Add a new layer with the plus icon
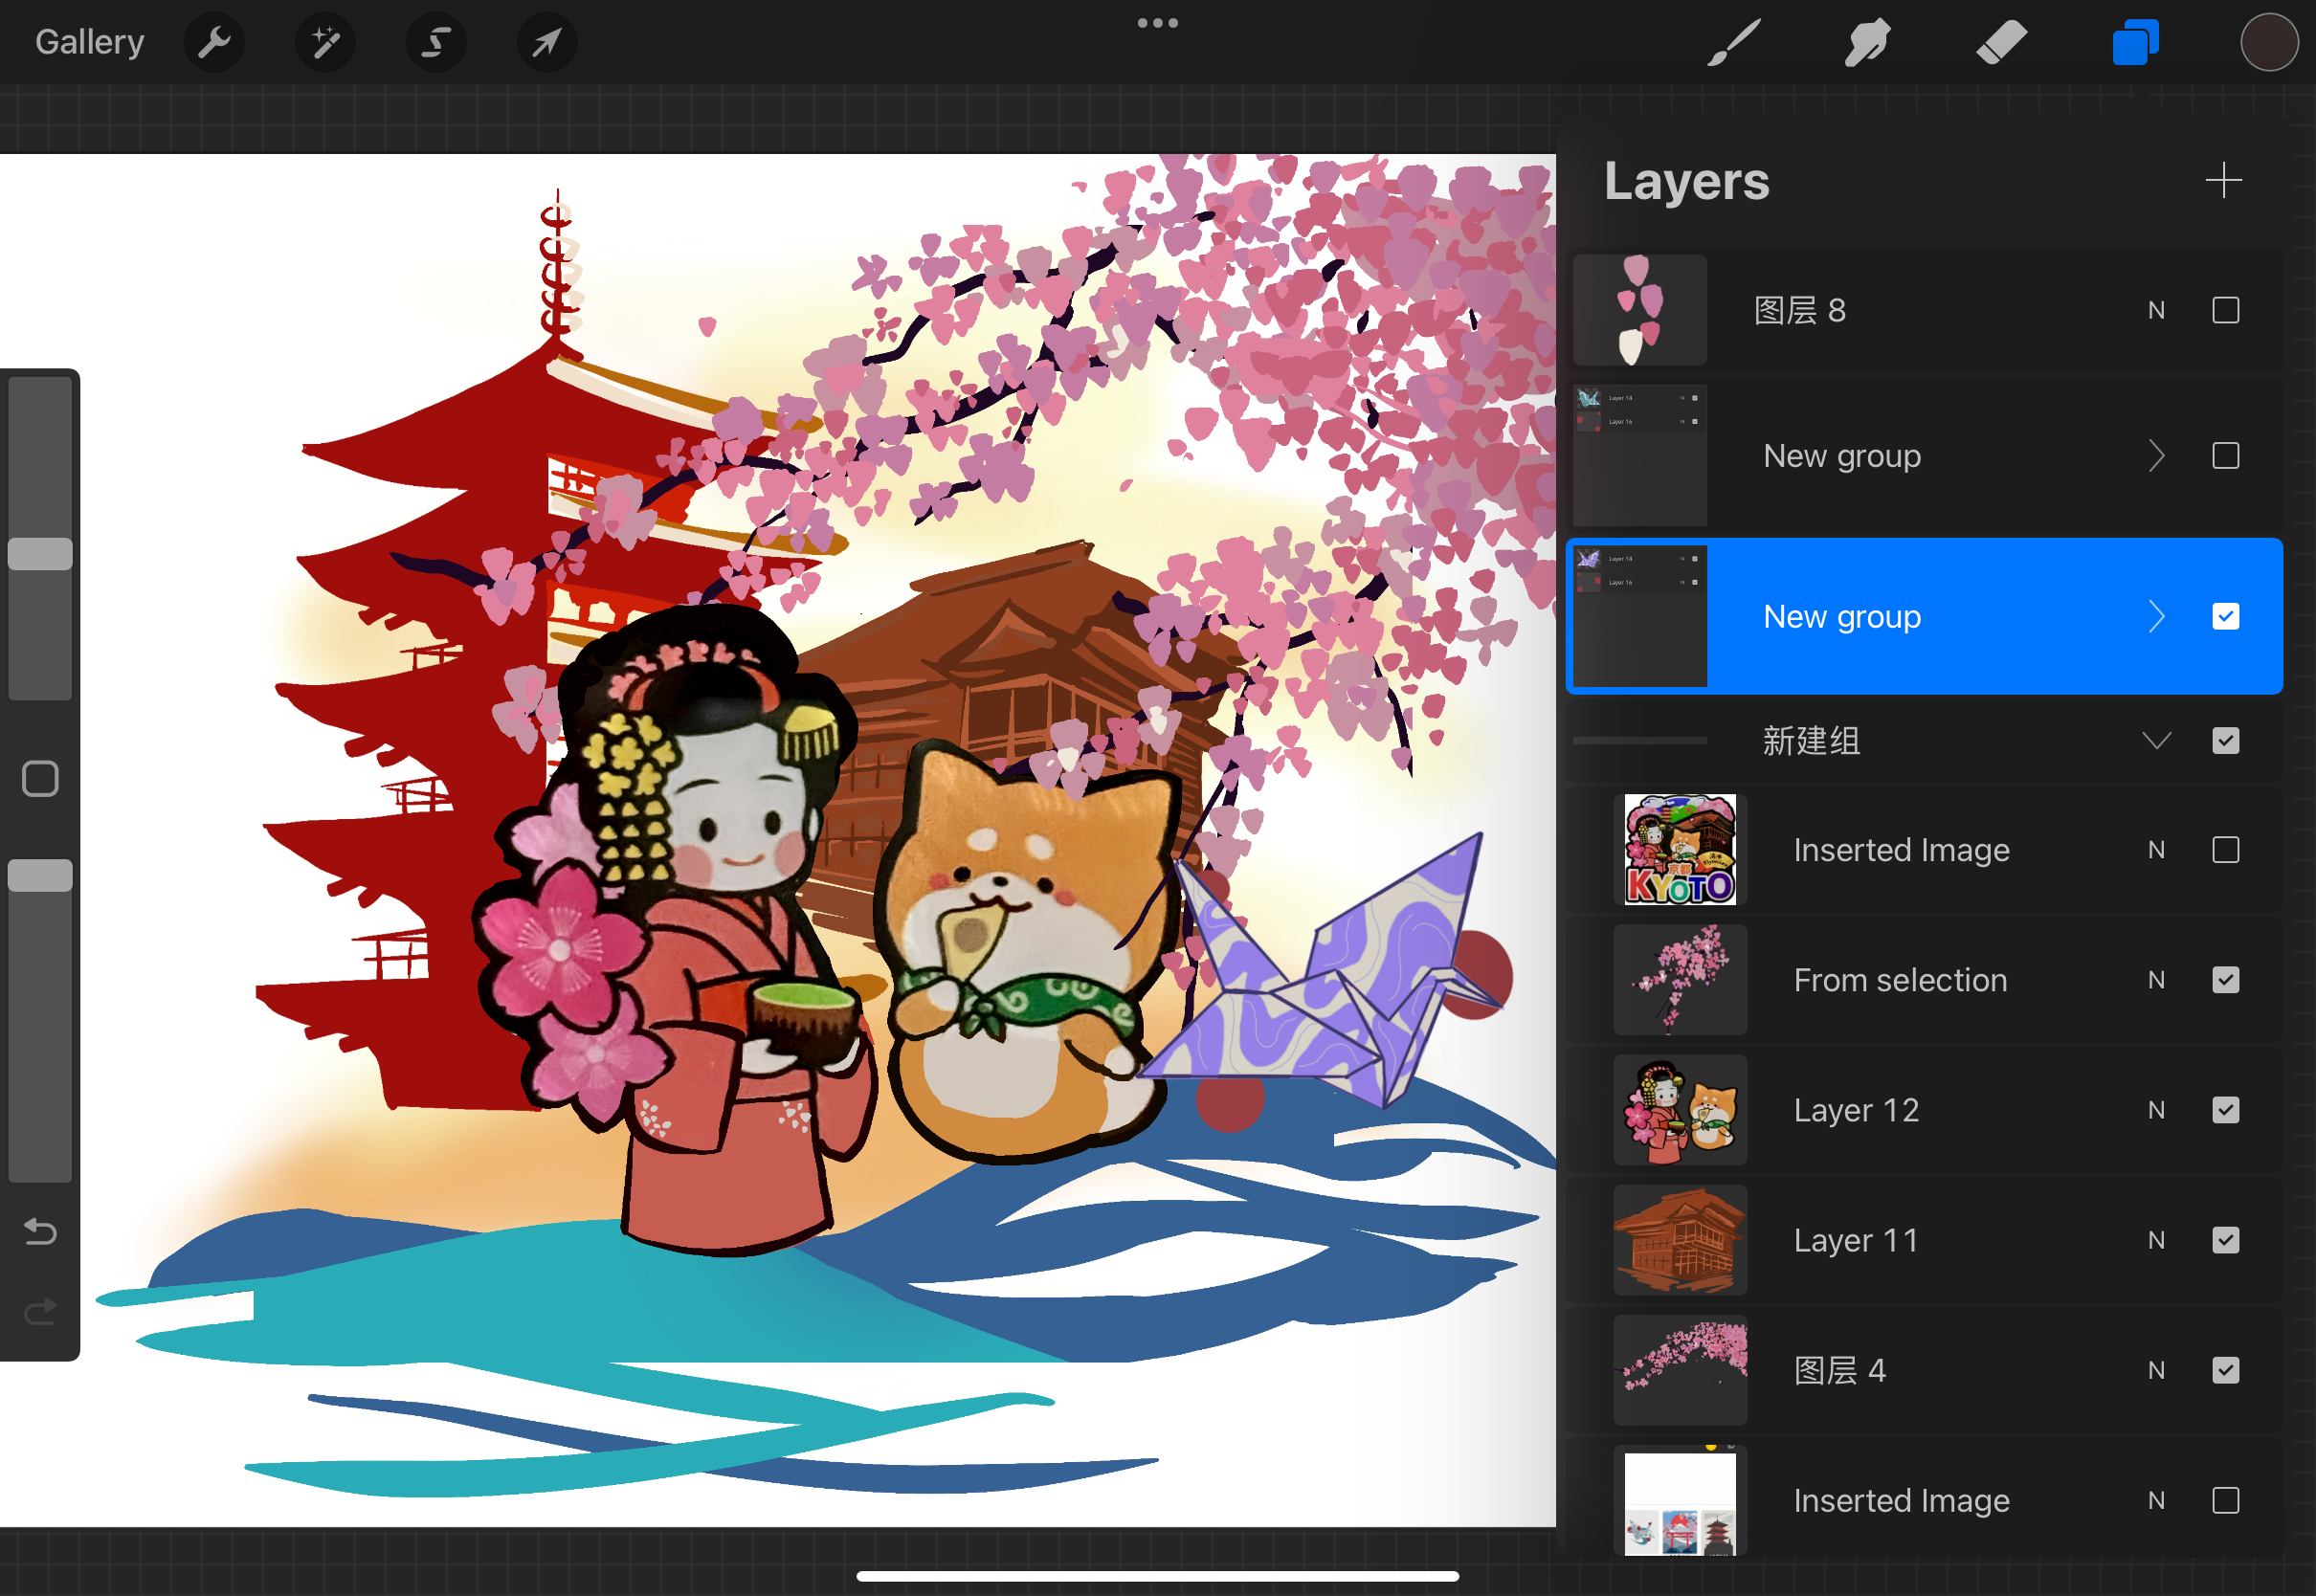This screenshot has height=1596, width=2316. (x=2223, y=181)
